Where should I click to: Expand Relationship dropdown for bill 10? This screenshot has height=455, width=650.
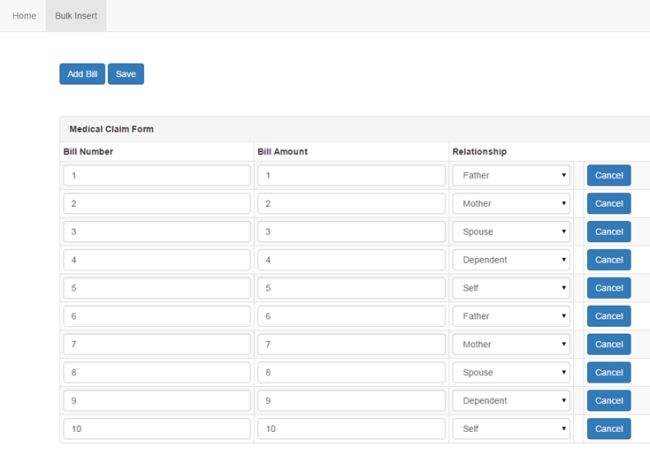(511, 428)
